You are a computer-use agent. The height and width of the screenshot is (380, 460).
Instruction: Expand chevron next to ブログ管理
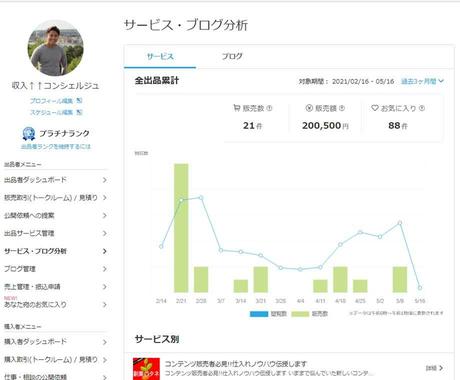pos(105,269)
